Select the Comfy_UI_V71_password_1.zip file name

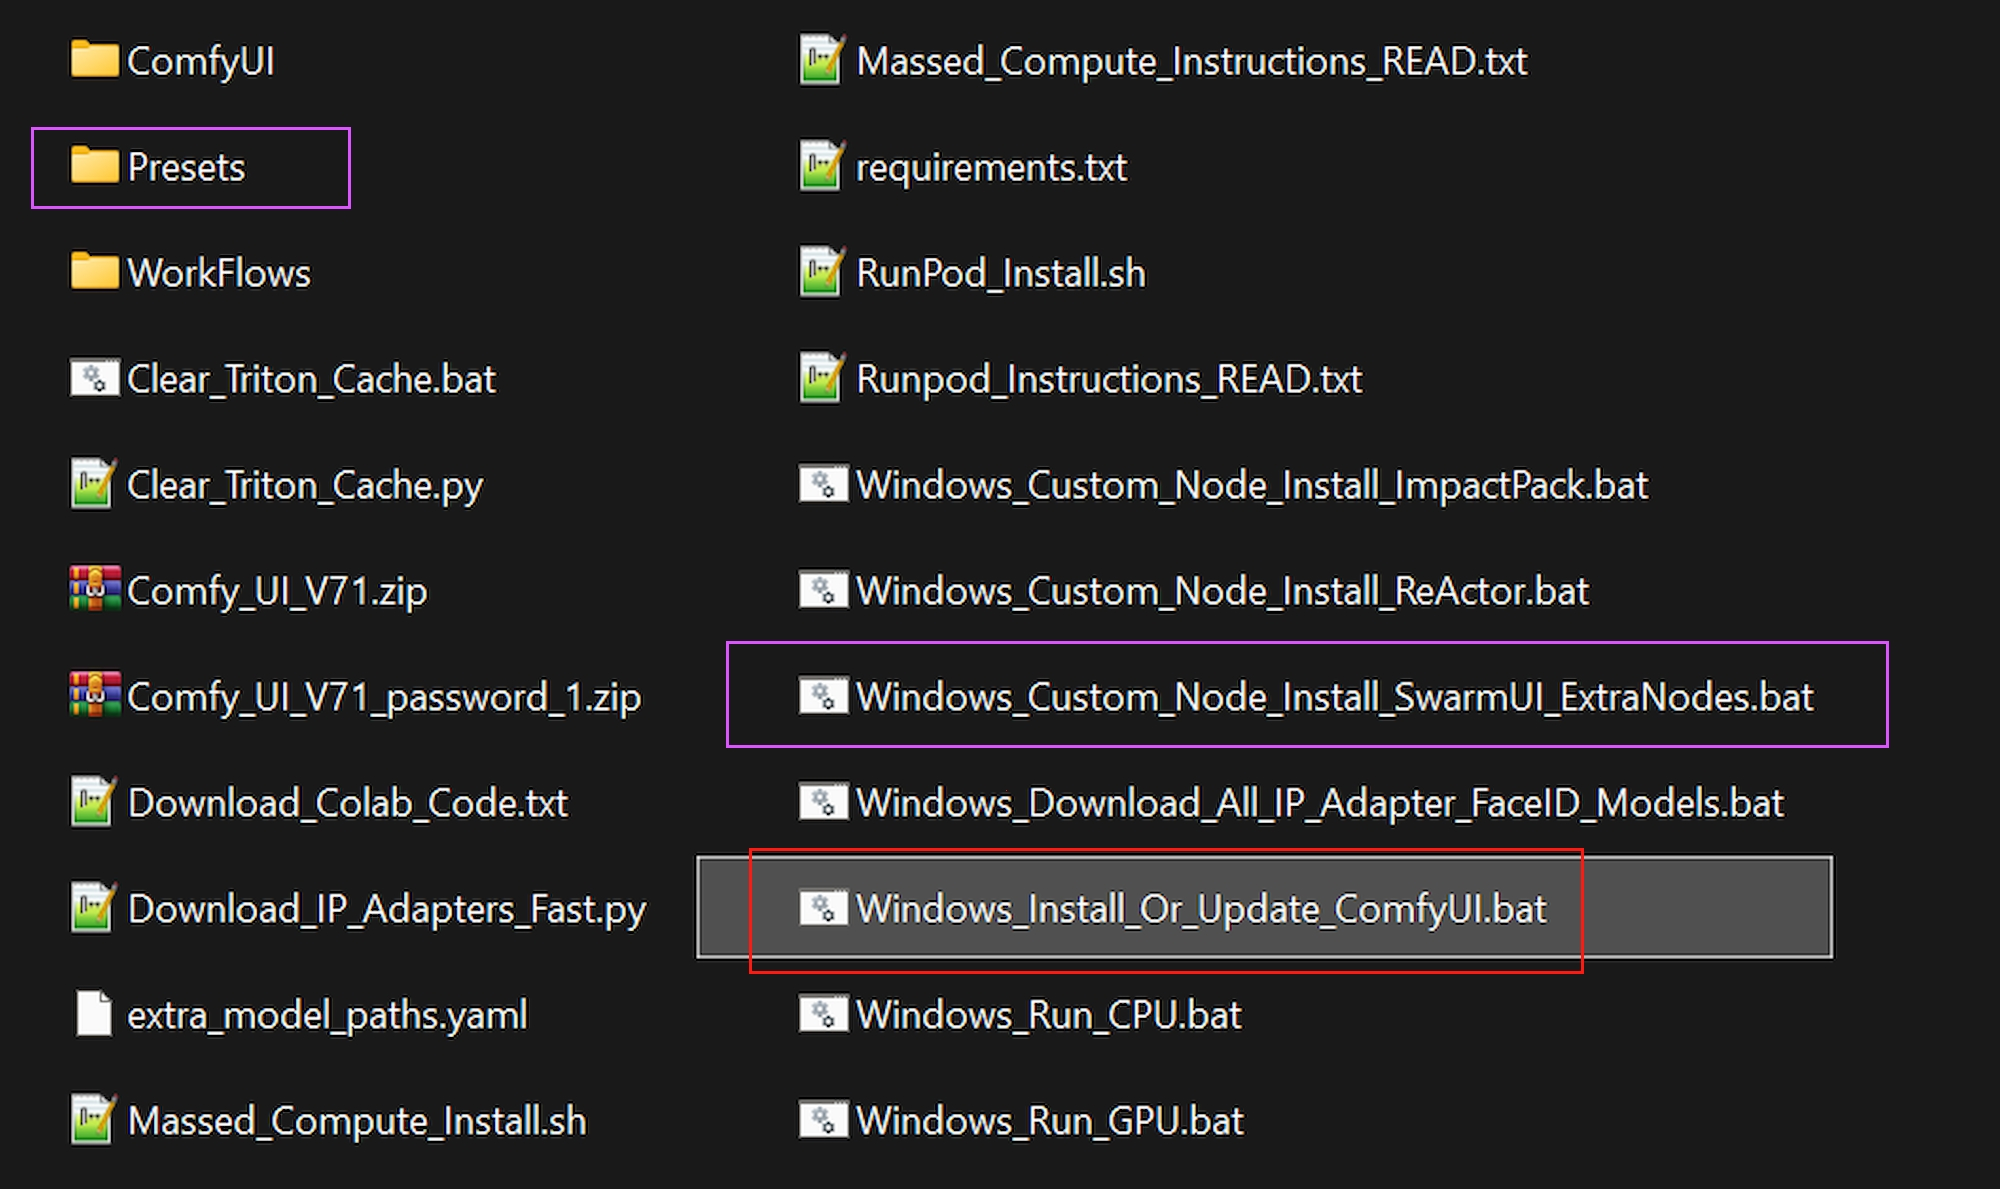pyautogui.click(x=384, y=698)
